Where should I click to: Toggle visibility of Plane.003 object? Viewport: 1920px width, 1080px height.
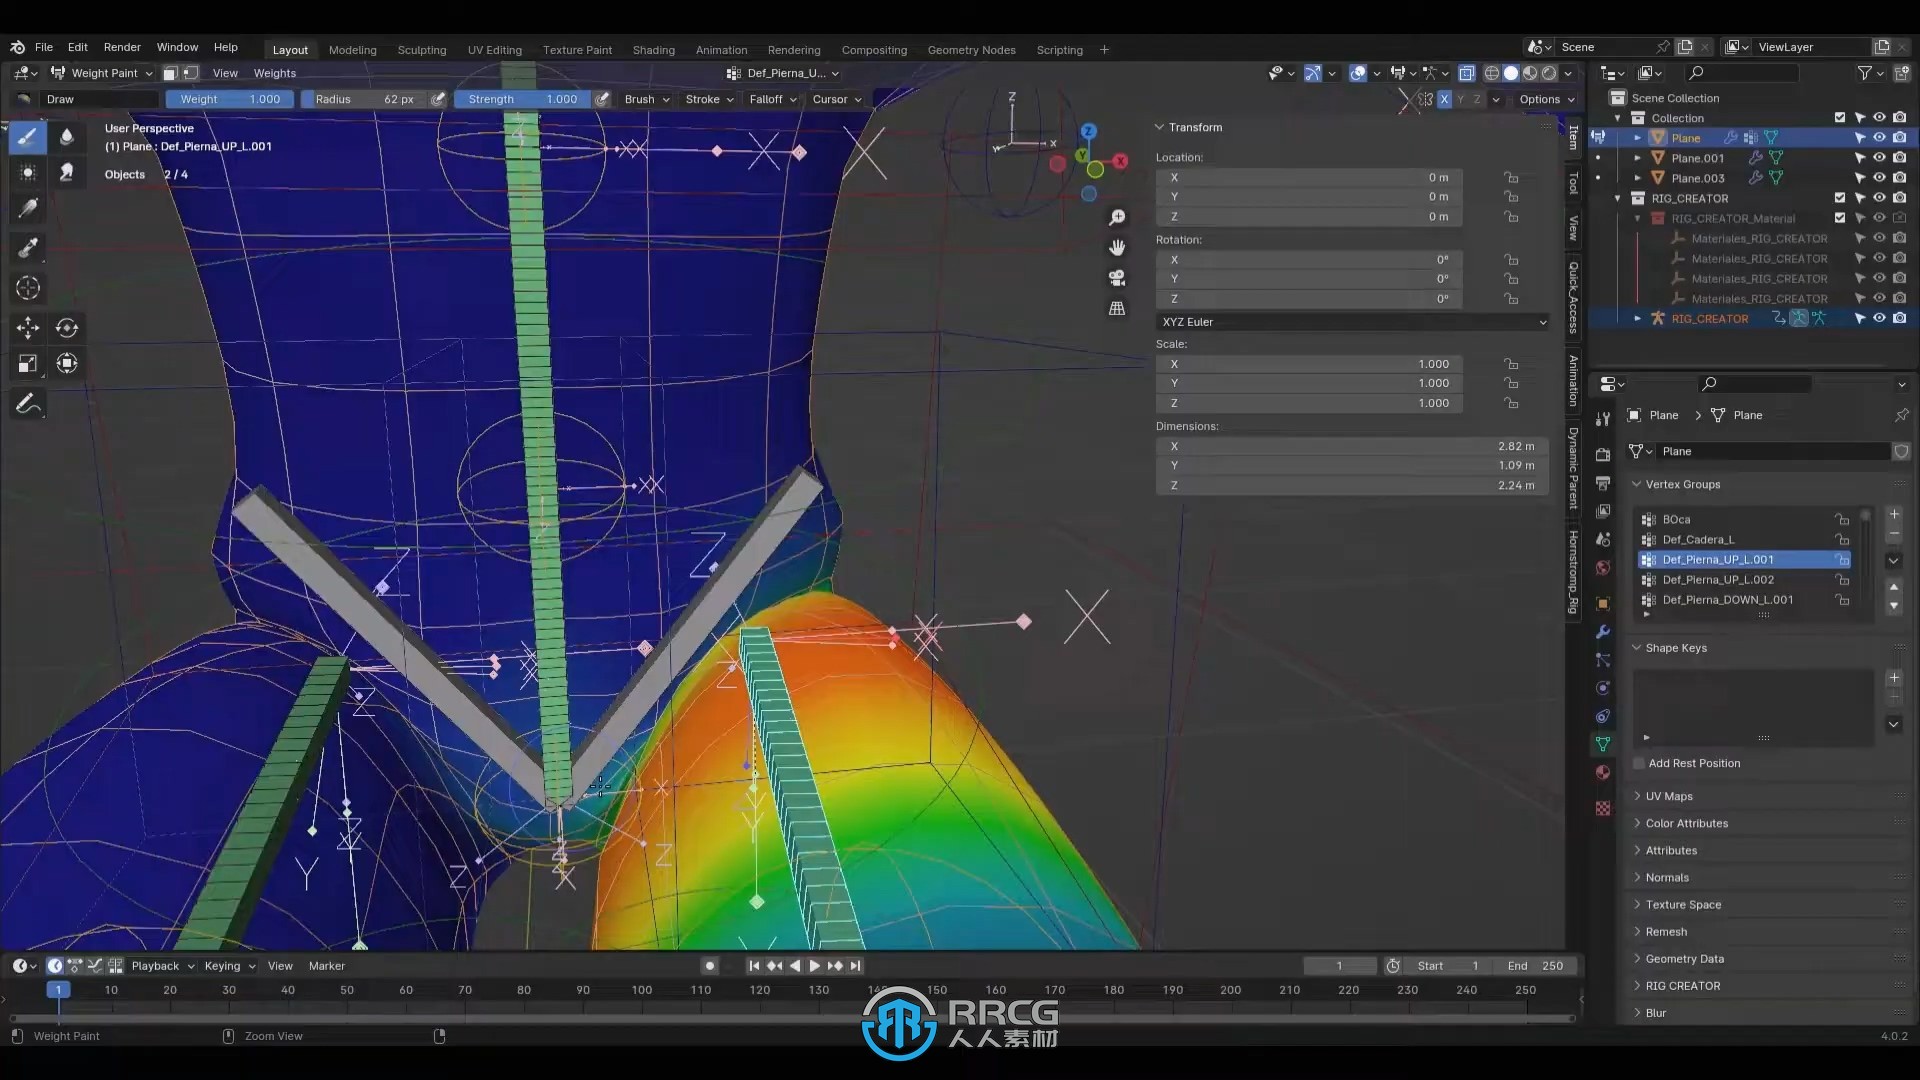point(1879,177)
